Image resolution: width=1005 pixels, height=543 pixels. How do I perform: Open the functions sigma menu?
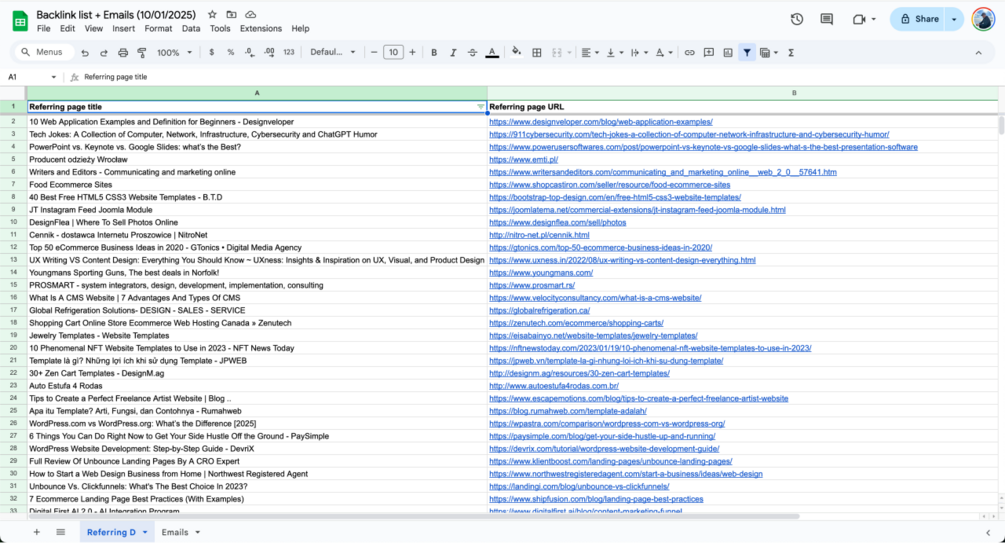pyautogui.click(x=791, y=53)
